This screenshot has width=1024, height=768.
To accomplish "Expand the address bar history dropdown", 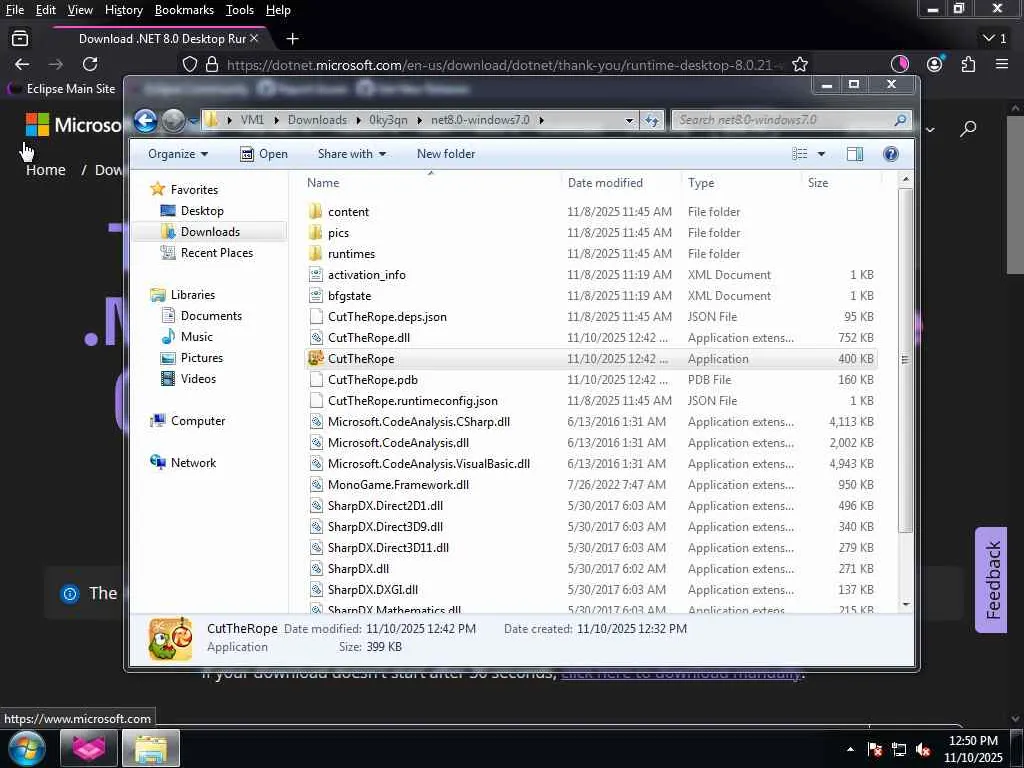I will (x=629, y=120).
